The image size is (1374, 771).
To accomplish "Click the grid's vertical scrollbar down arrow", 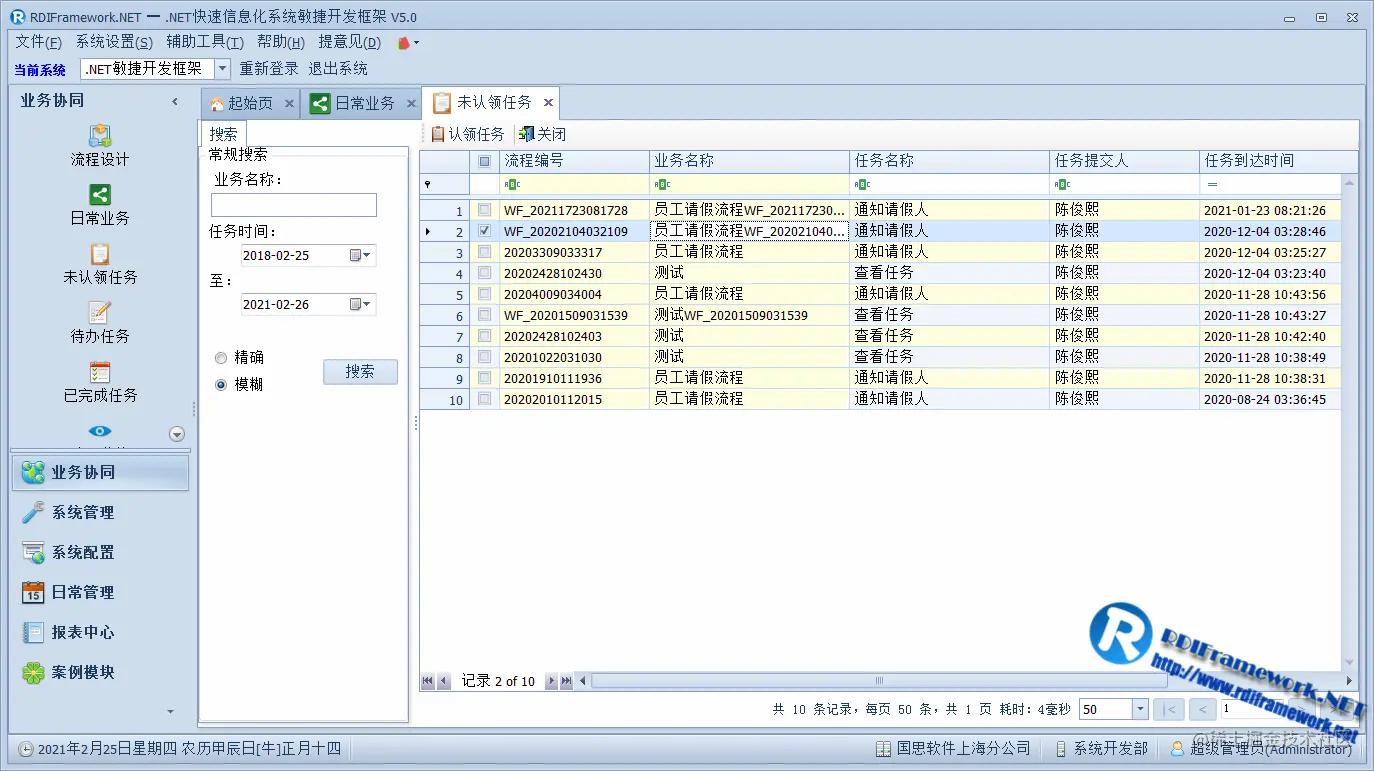I will pos(1349,662).
